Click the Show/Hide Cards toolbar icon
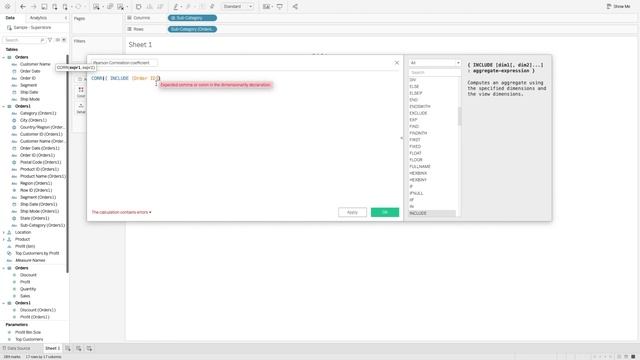 (267, 7)
